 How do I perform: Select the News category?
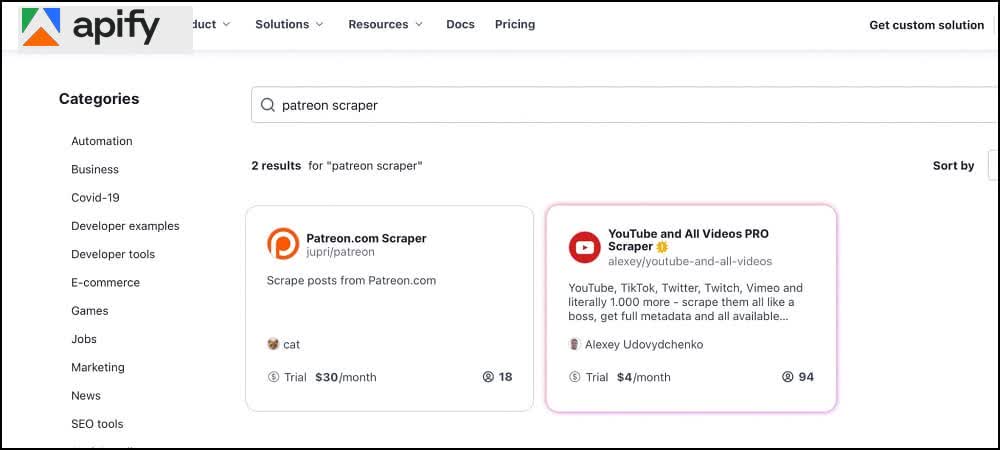(86, 395)
